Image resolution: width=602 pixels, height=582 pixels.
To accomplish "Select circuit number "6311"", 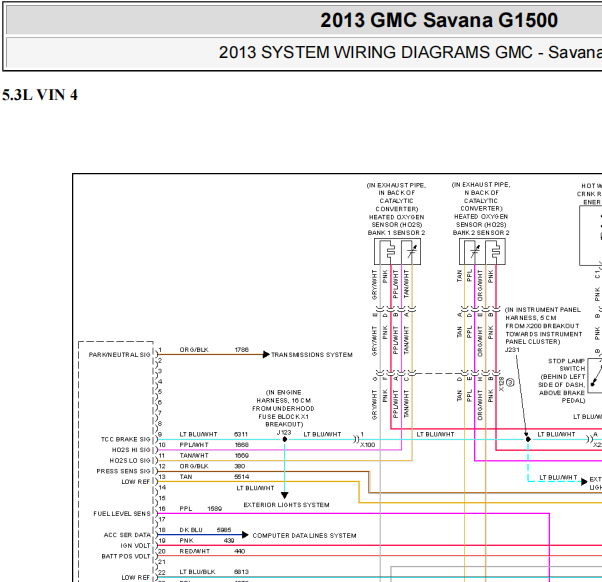I will point(241,434).
